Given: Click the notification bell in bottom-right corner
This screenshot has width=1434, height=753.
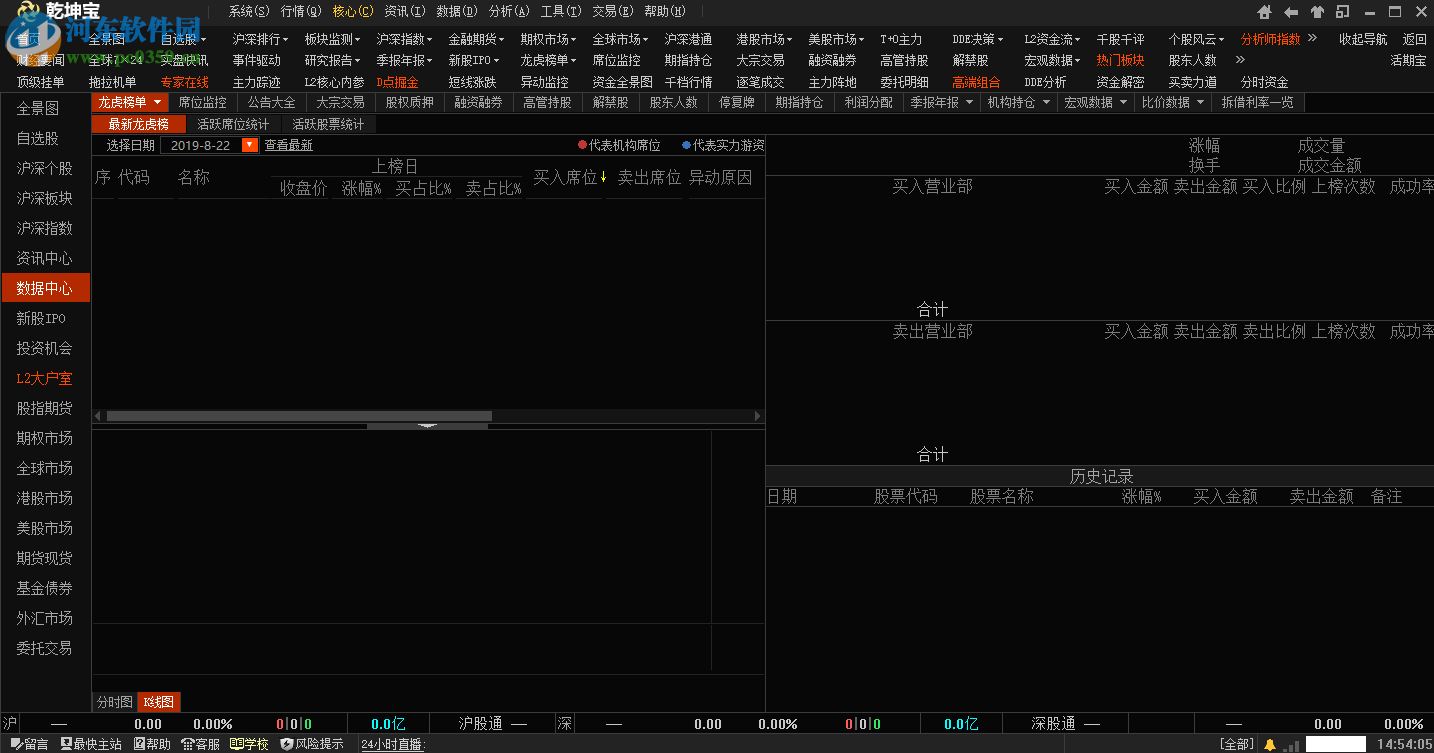Looking at the screenshot, I should (1270, 744).
